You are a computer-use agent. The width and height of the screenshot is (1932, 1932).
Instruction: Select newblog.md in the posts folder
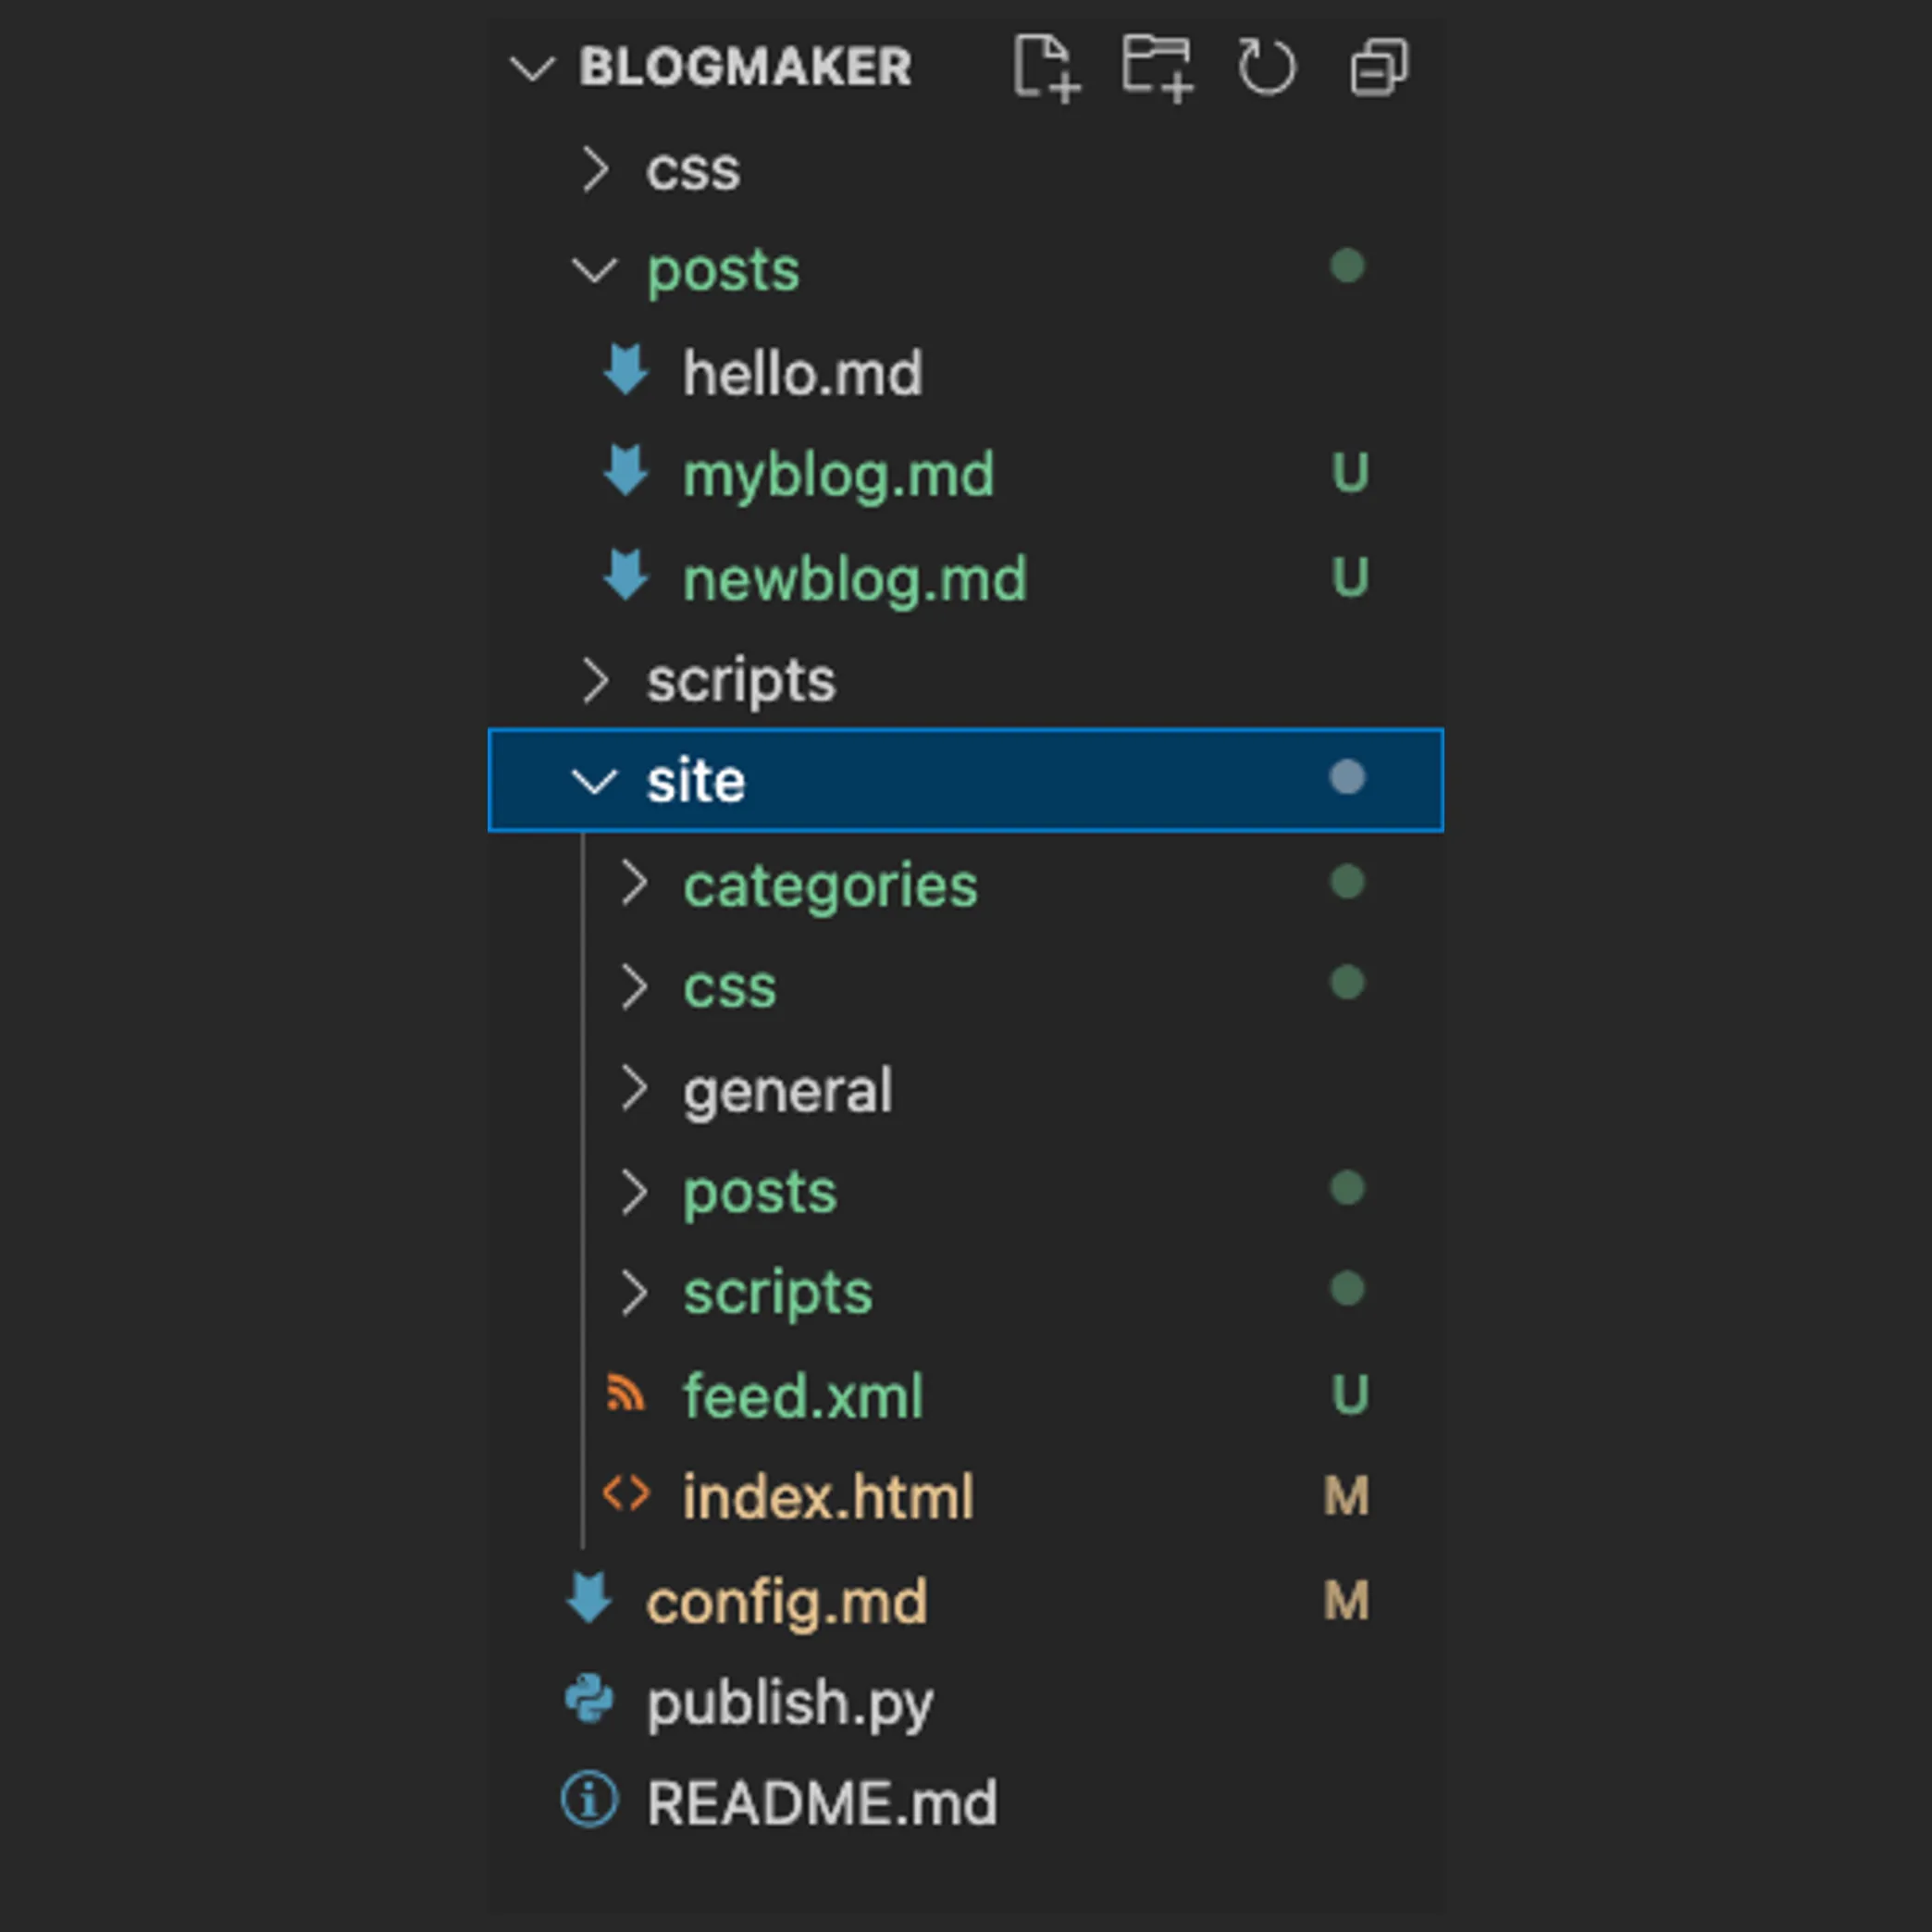coord(854,578)
